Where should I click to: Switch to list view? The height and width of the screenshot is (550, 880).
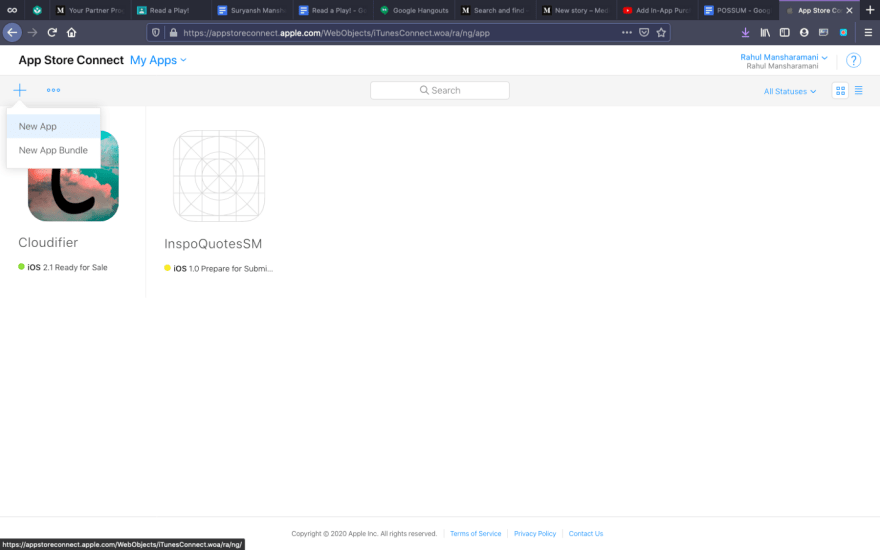click(858, 90)
